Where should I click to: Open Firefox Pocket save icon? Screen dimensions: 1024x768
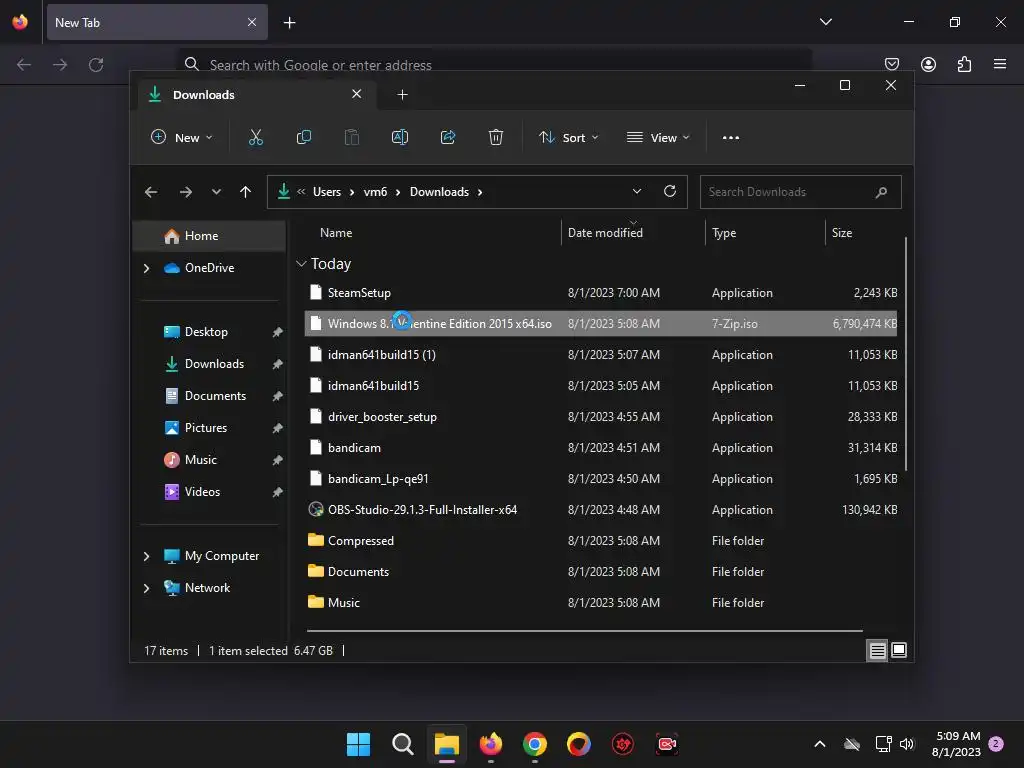click(x=891, y=64)
